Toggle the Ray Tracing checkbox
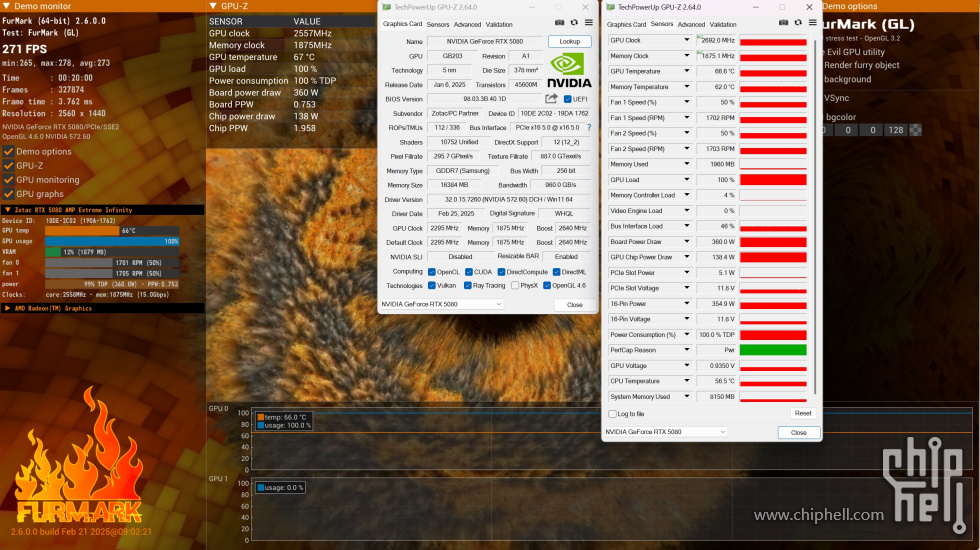This screenshot has width=980, height=550. tap(468, 286)
